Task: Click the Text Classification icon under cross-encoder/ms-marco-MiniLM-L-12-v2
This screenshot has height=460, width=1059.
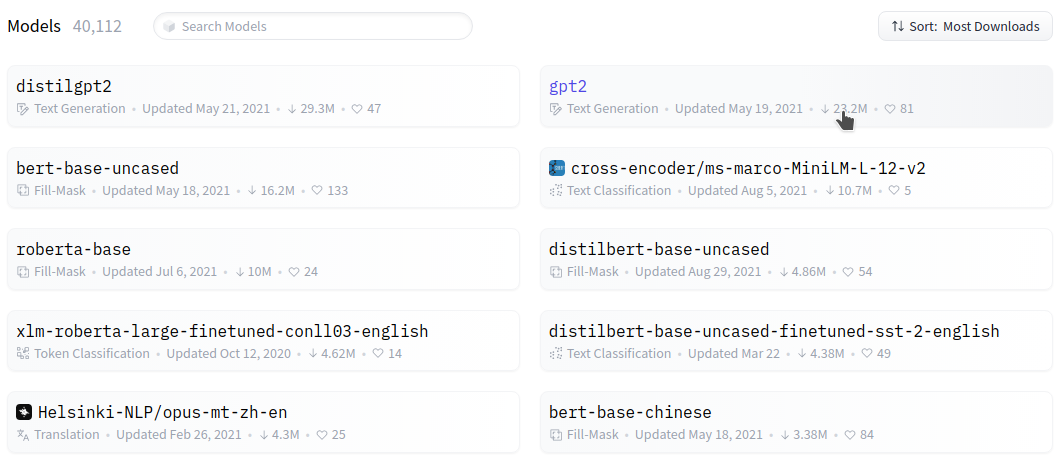Action: [x=556, y=190]
